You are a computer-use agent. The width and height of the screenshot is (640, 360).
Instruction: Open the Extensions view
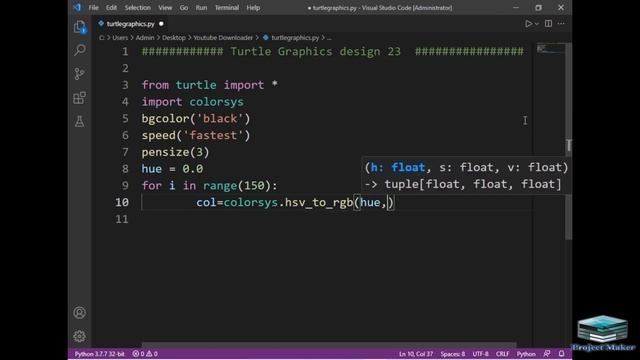click(80, 98)
